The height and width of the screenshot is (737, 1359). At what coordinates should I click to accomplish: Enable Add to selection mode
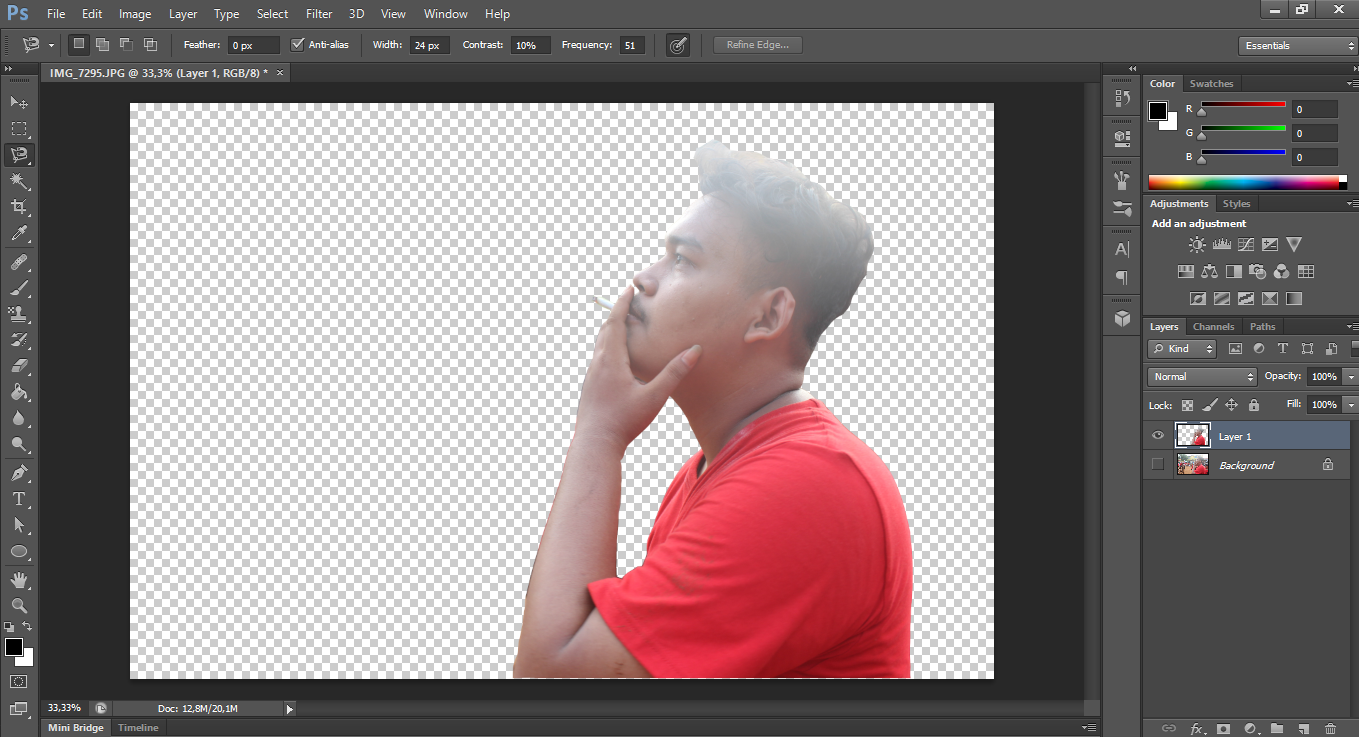click(103, 45)
